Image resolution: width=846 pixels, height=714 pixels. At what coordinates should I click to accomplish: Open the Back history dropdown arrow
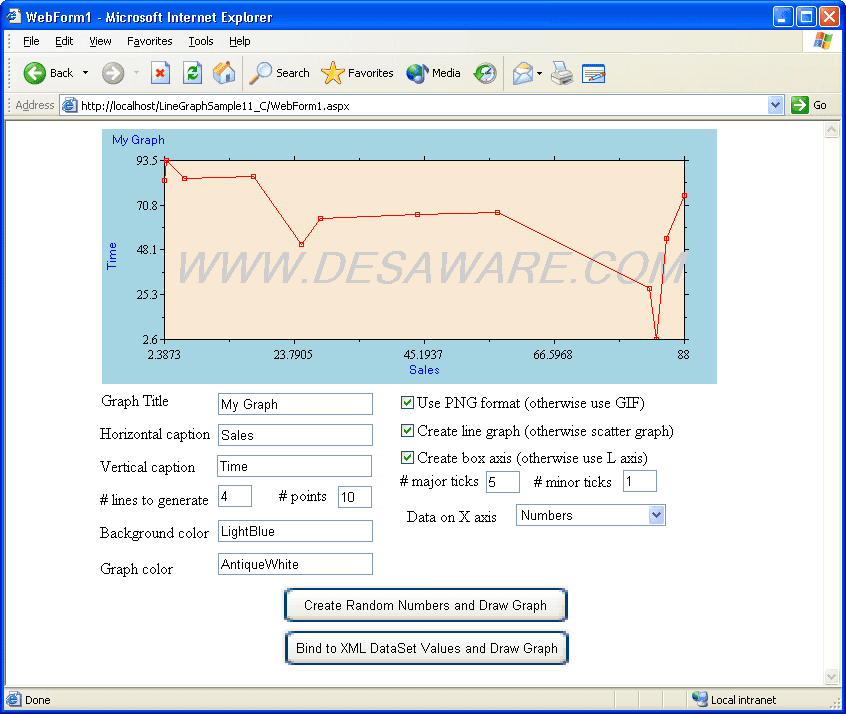[85, 73]
